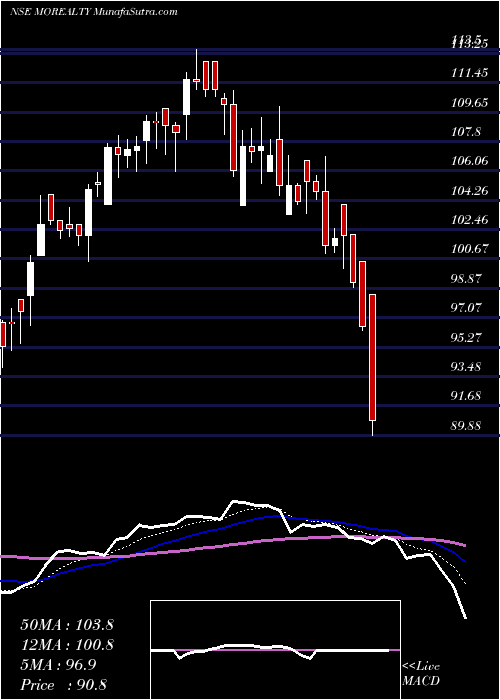Click the 104.26 price axis label

(470, 191)
